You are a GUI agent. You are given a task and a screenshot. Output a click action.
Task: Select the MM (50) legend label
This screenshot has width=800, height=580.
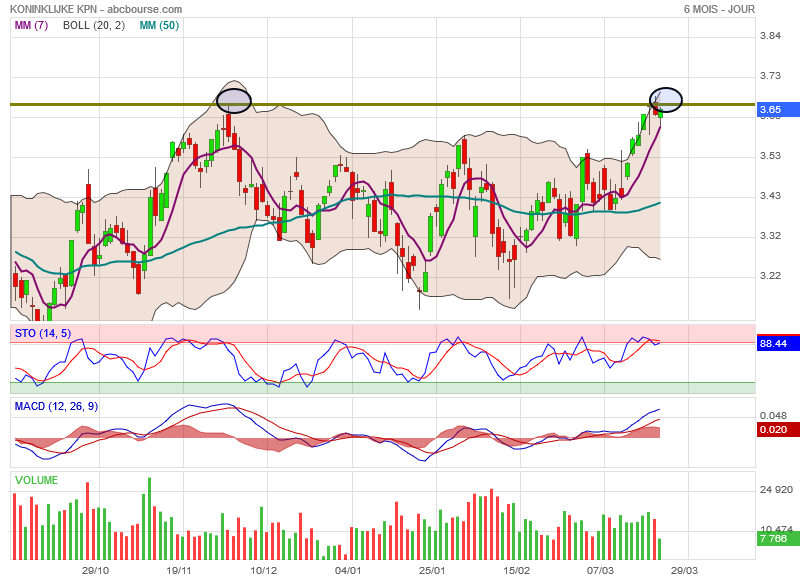pyautogui.click(x=159, y=25)
